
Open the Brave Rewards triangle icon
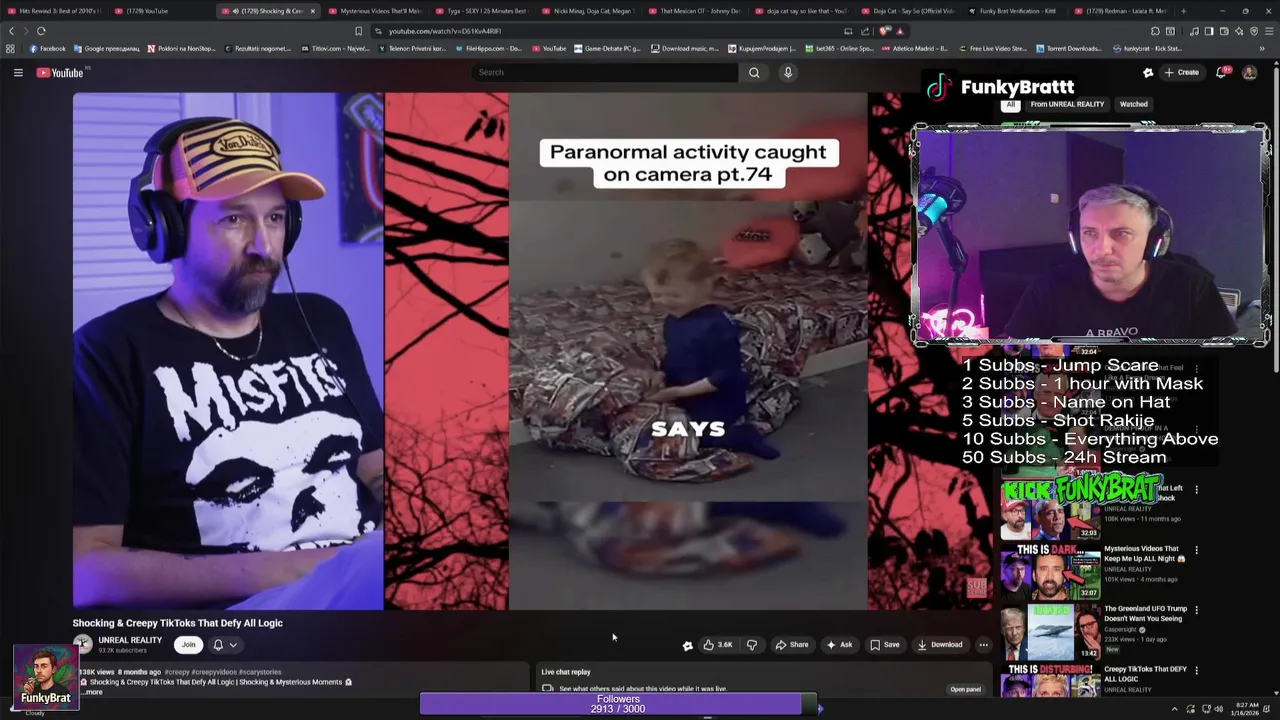pyautogui.click(x=900, y=31)
